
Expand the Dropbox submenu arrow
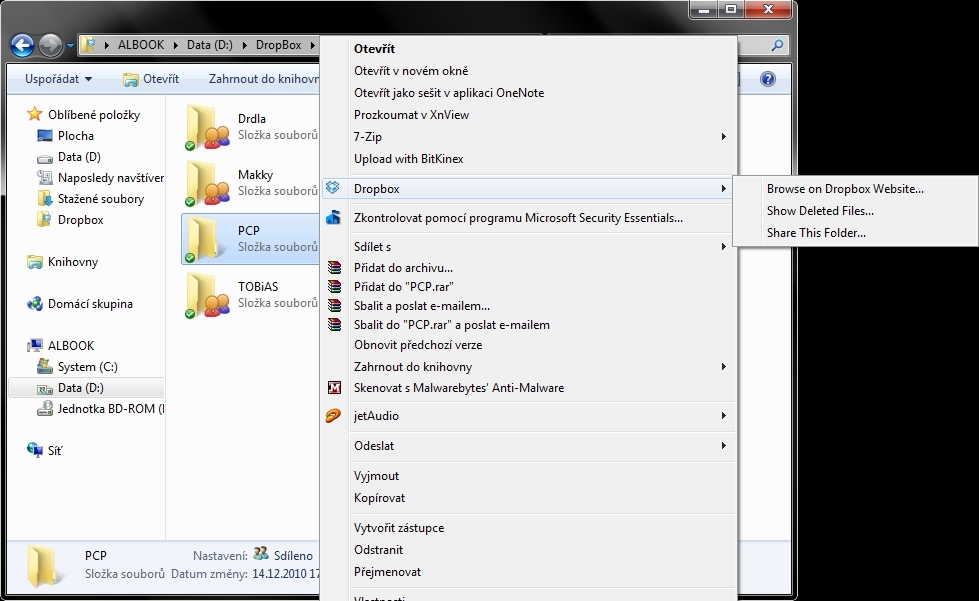click(724, 188)
